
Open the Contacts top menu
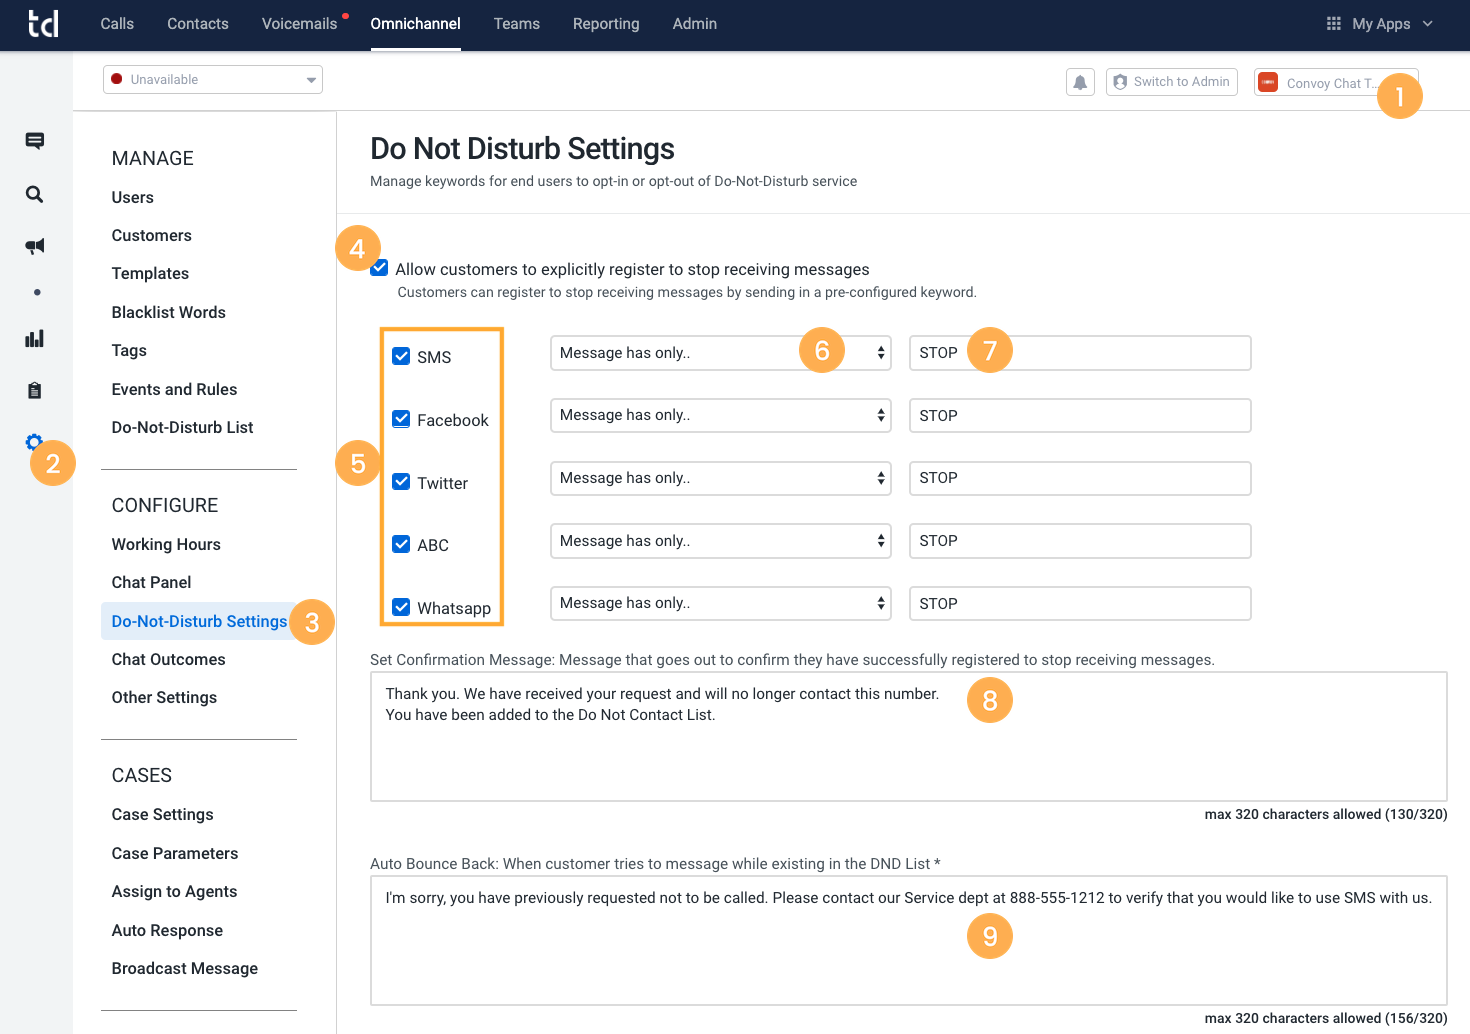click(x=198, y=24)
